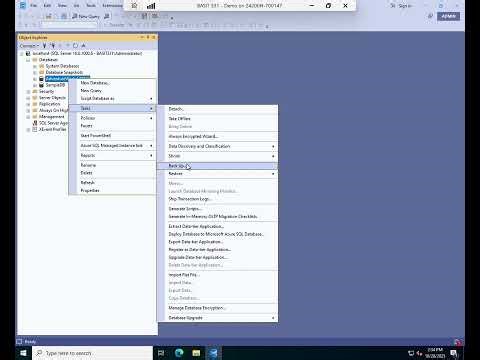Choose Upgrade Data-tier Application
This screenshot has height=360, width=480.
[217, 258]
